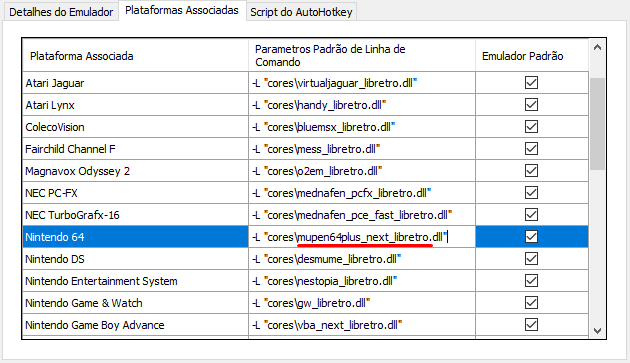Screen dimensions: 630x363
Task: Open the Script do AutoHotkey tab
Action: click(301, 12)
